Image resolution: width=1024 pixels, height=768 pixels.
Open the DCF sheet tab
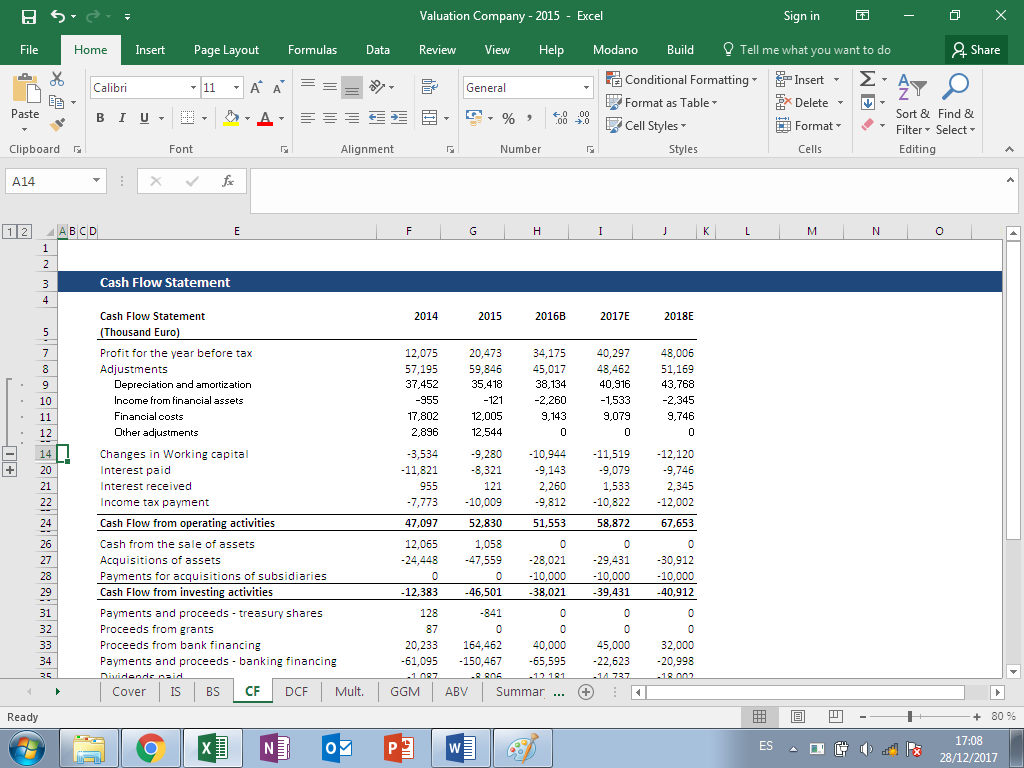[x=296, y=691]
